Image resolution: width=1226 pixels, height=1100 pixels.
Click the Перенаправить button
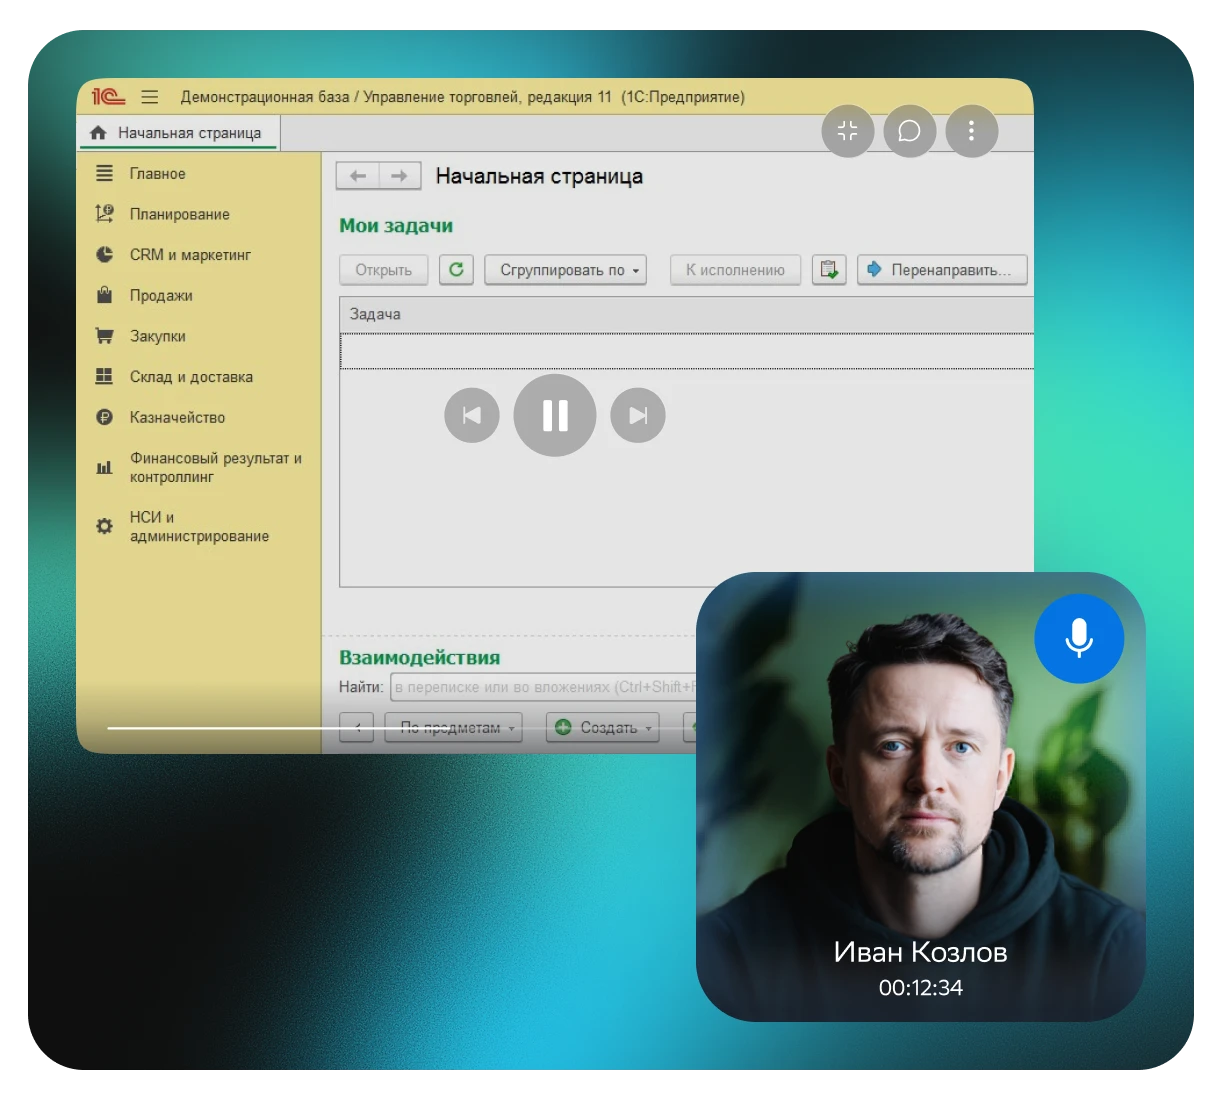(x=941, y=270)
